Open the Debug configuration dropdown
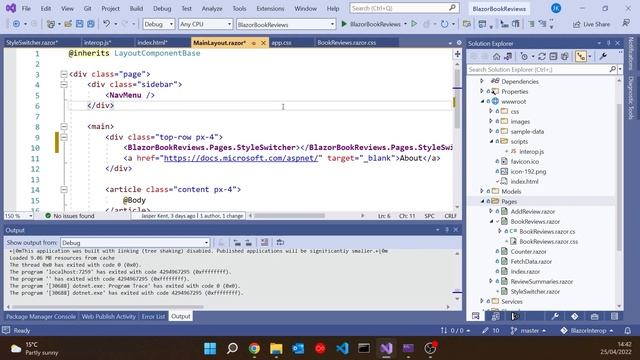Viewport: 640px width, 360px height. (159, 24)
